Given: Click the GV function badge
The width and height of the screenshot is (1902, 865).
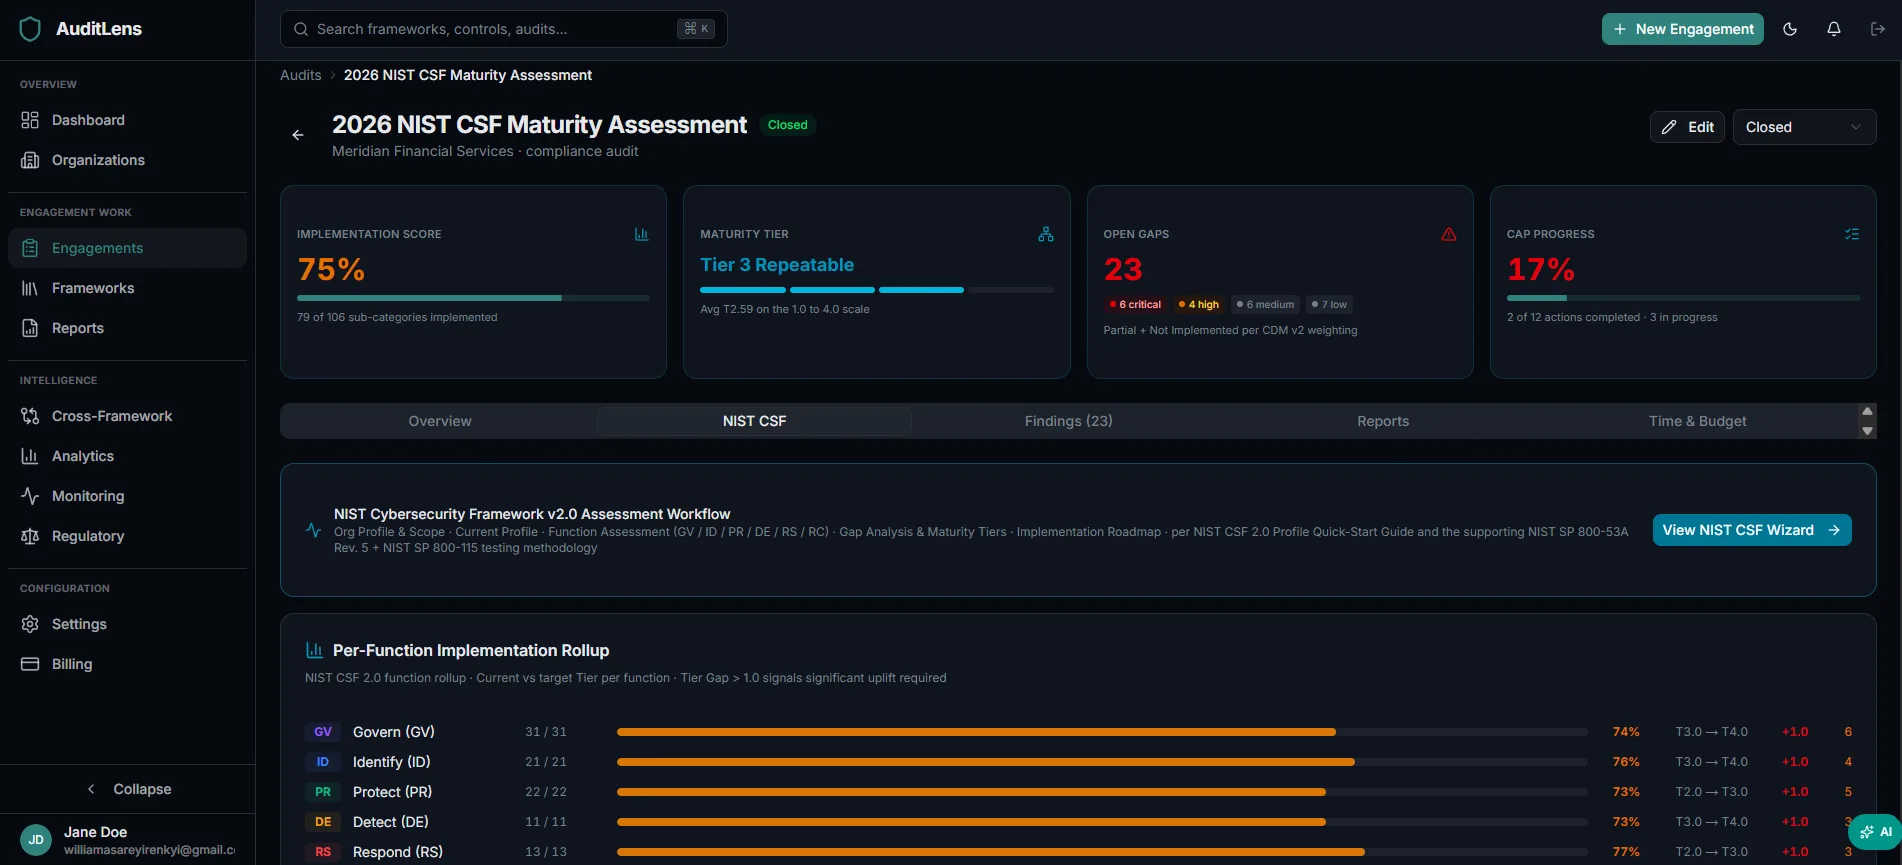Looking at the screenshot, I should 323,732.
